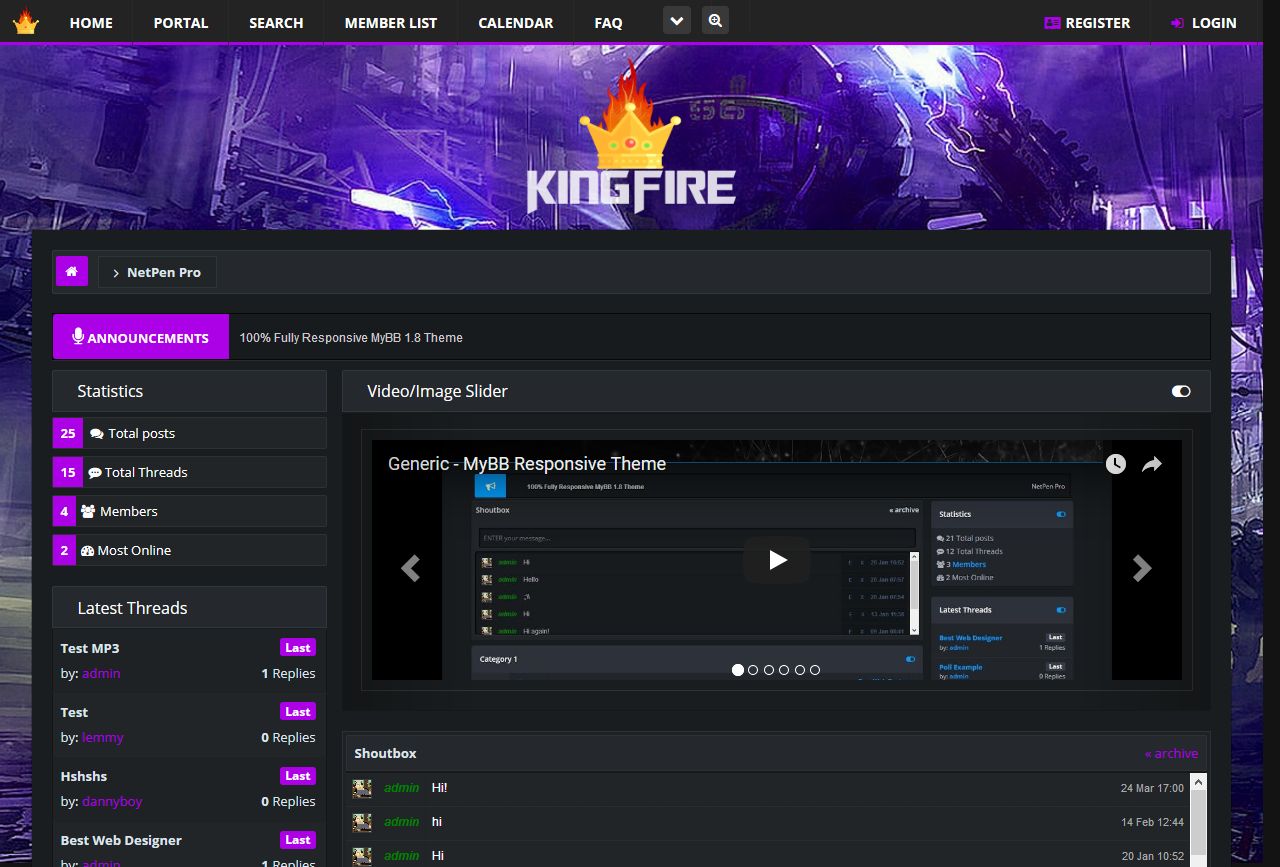Screen dimensions: 1280x867
Task: Click the Total posts comments icon
Action: (x=97, y=434)
